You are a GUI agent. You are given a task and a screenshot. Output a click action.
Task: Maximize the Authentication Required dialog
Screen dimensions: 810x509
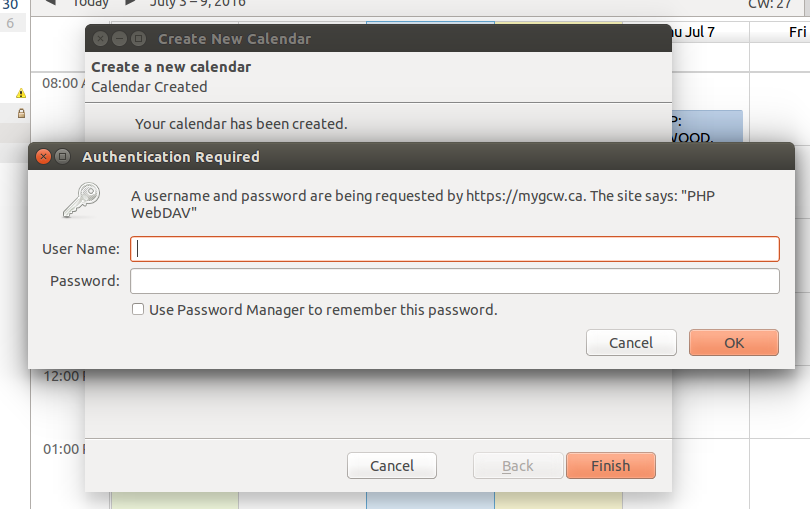(x=63, y=156)
